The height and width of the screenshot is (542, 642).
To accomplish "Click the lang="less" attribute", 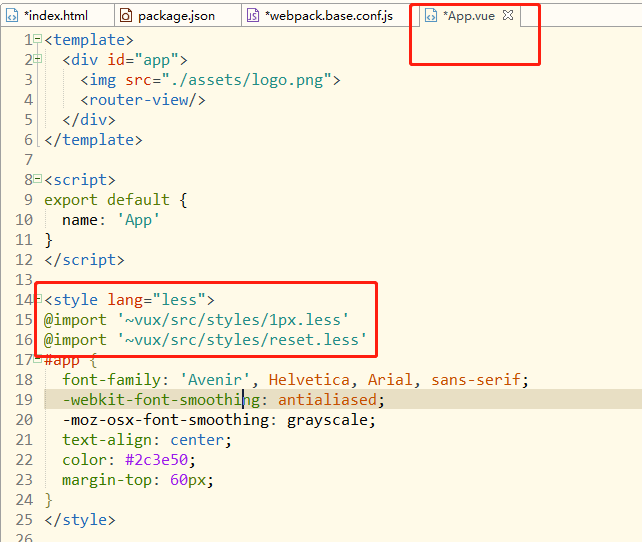I will [x=156, y=300].
